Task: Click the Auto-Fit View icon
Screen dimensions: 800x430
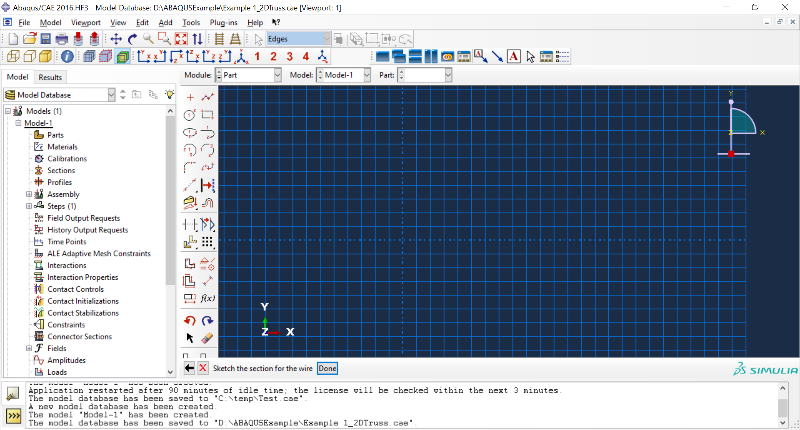Action: coord(181,39)
